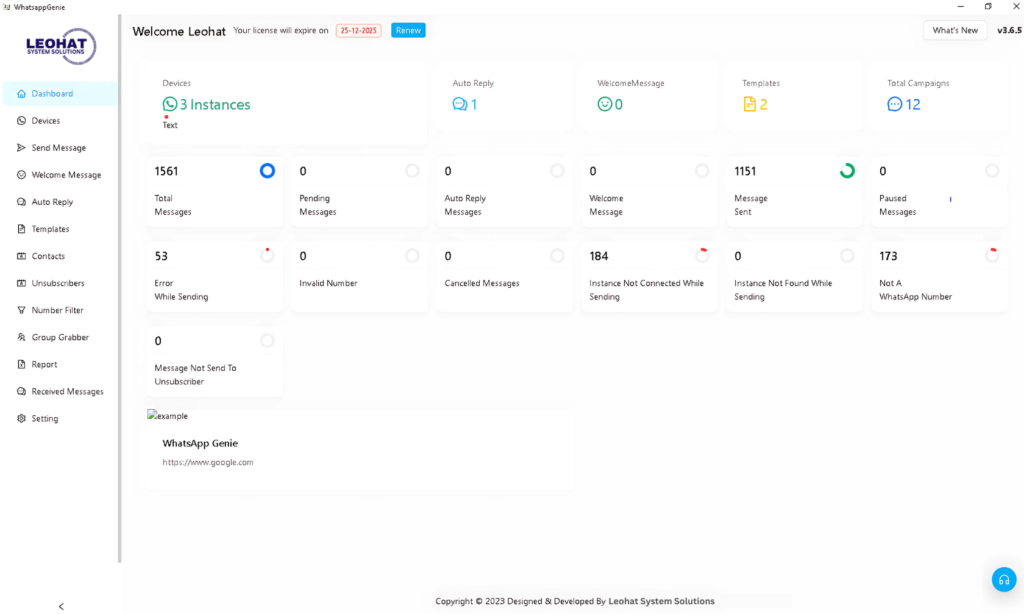Click the green WhatsApp icon beside 3 Instances
This screenshot has width=1024, height=614.
pyautogui.click(x=170, y=104)
